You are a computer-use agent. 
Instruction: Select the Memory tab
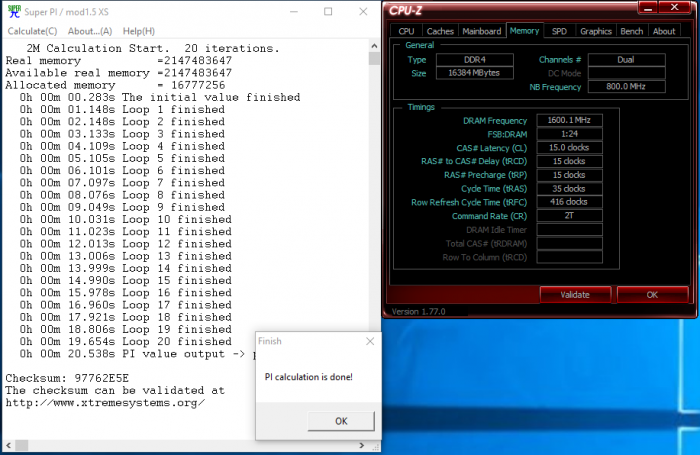click(x=525, y=30)
